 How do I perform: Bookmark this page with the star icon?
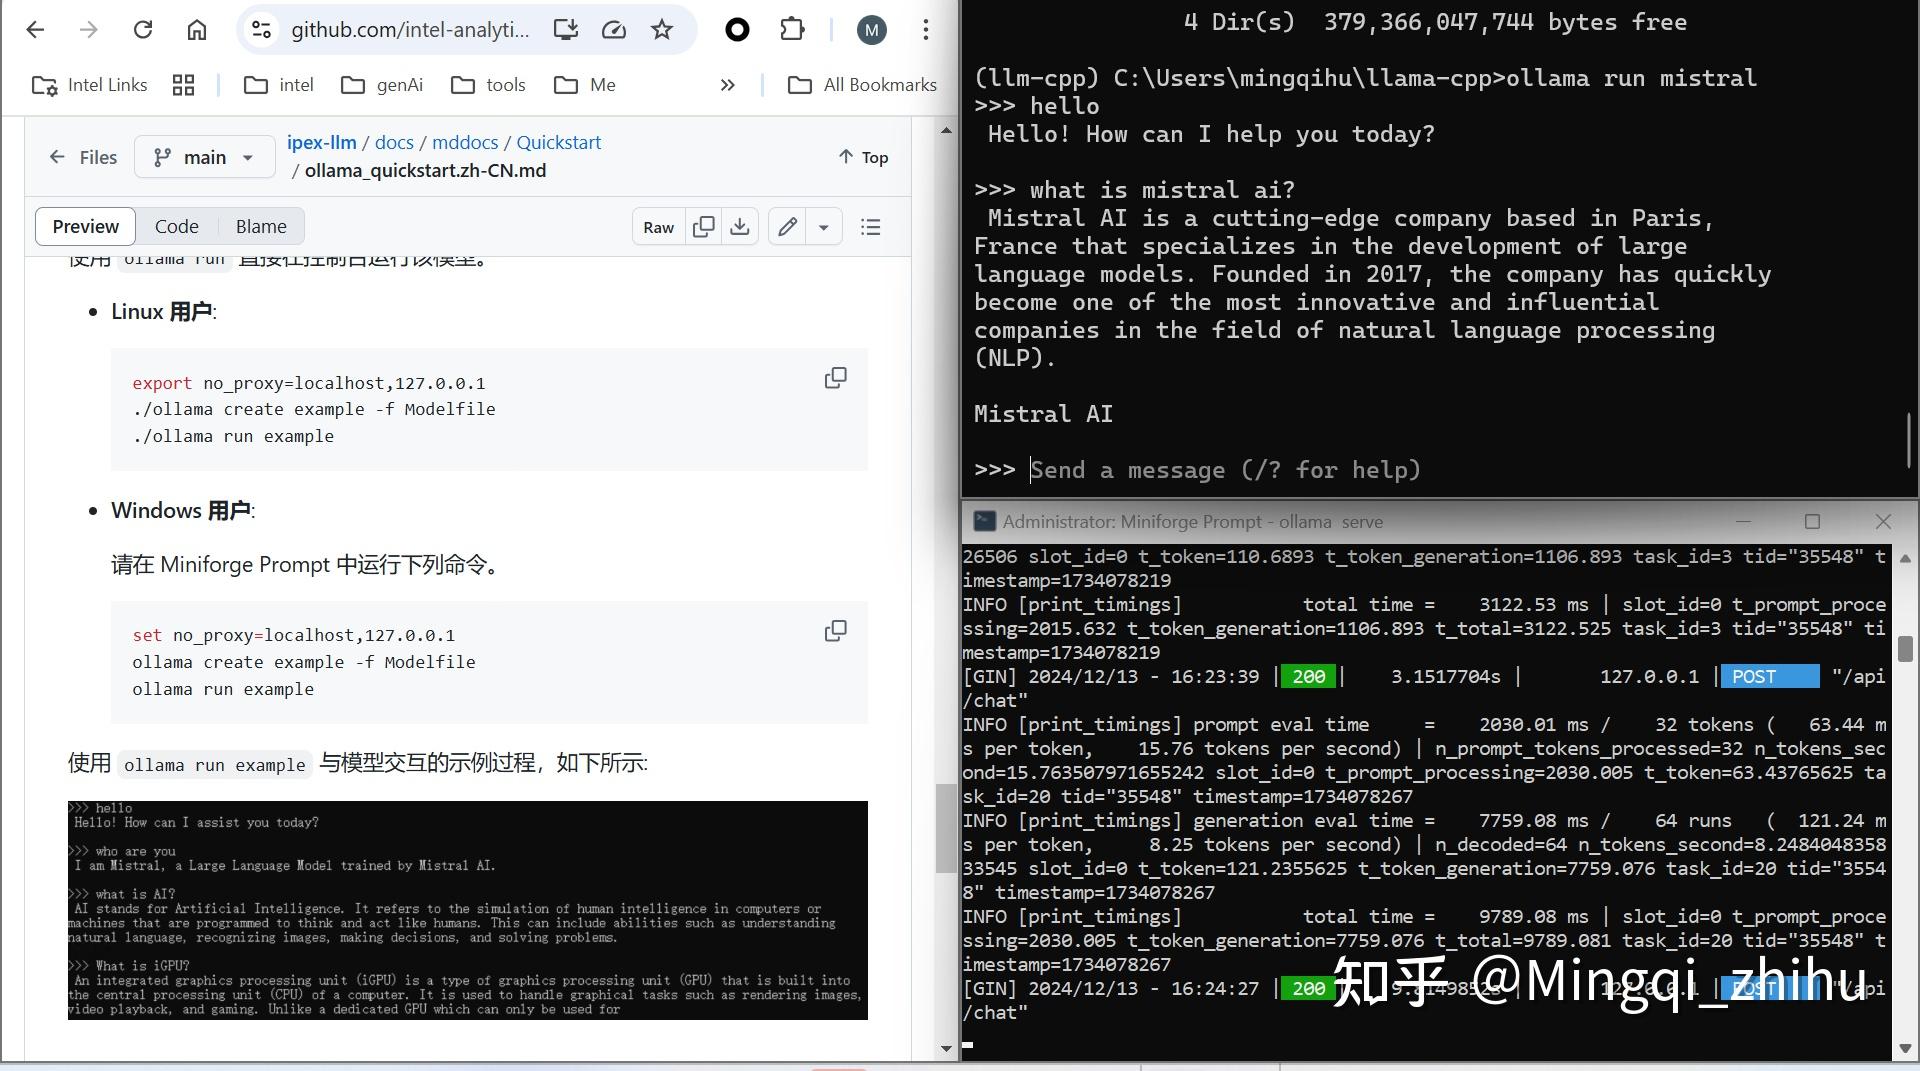661,29
